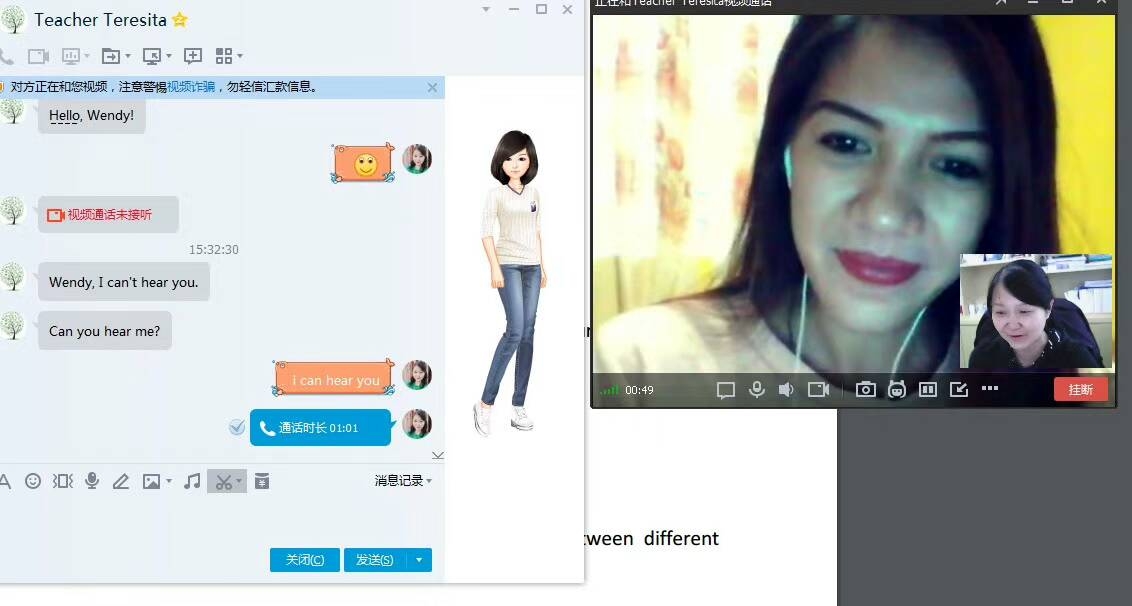Mute the microphone in the video call

point(756,390)
